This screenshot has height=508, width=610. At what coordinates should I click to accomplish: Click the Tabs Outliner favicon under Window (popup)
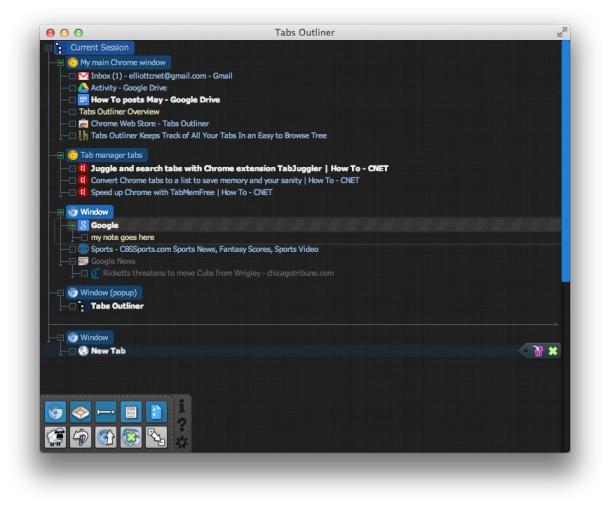coord(82,306)
